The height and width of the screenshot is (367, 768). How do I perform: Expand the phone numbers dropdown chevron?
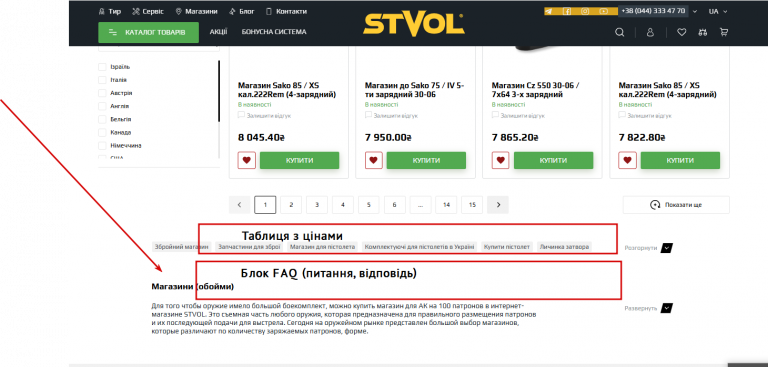click(695, 11)
